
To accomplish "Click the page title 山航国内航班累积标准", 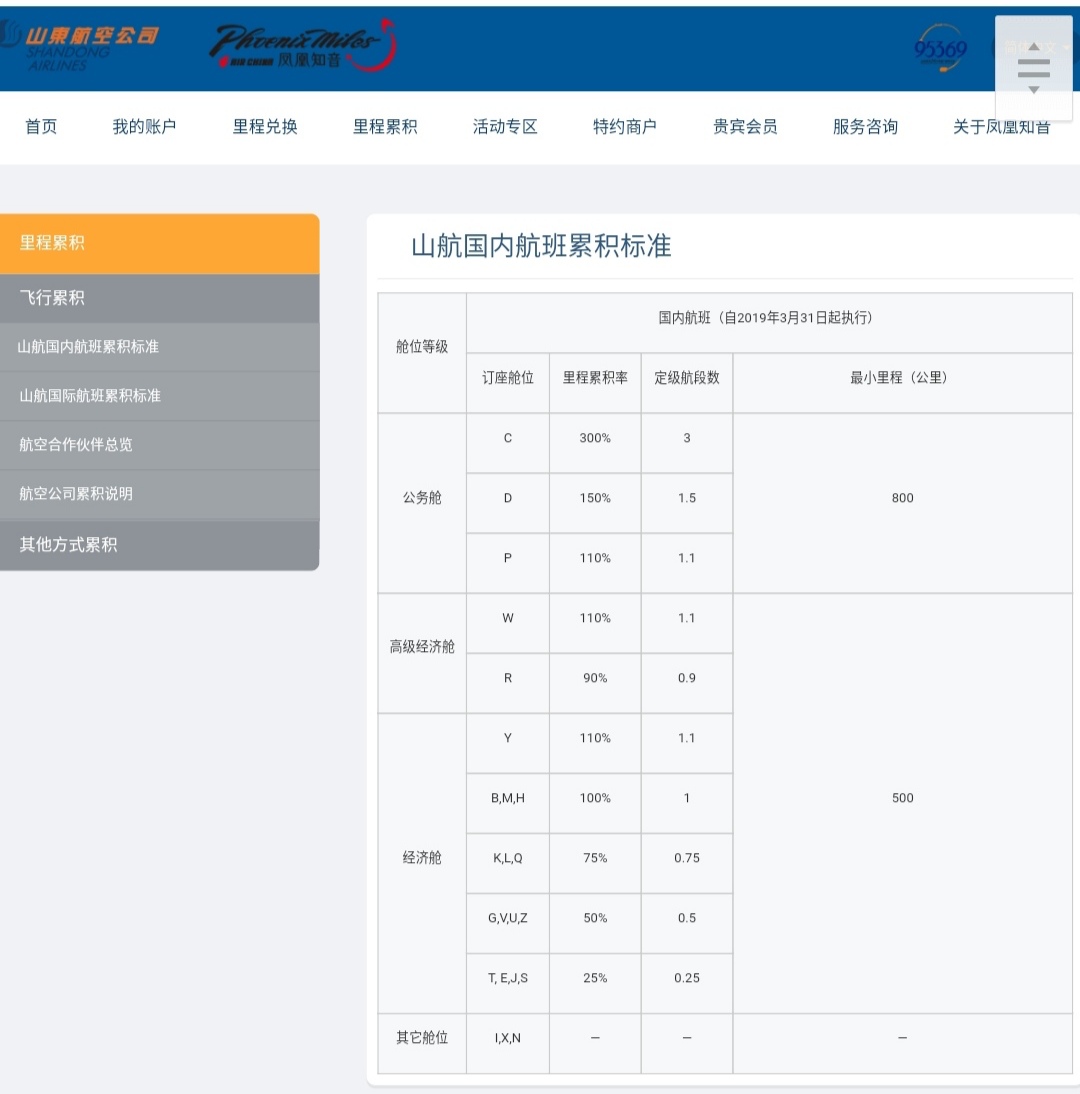I will (541, 246).
